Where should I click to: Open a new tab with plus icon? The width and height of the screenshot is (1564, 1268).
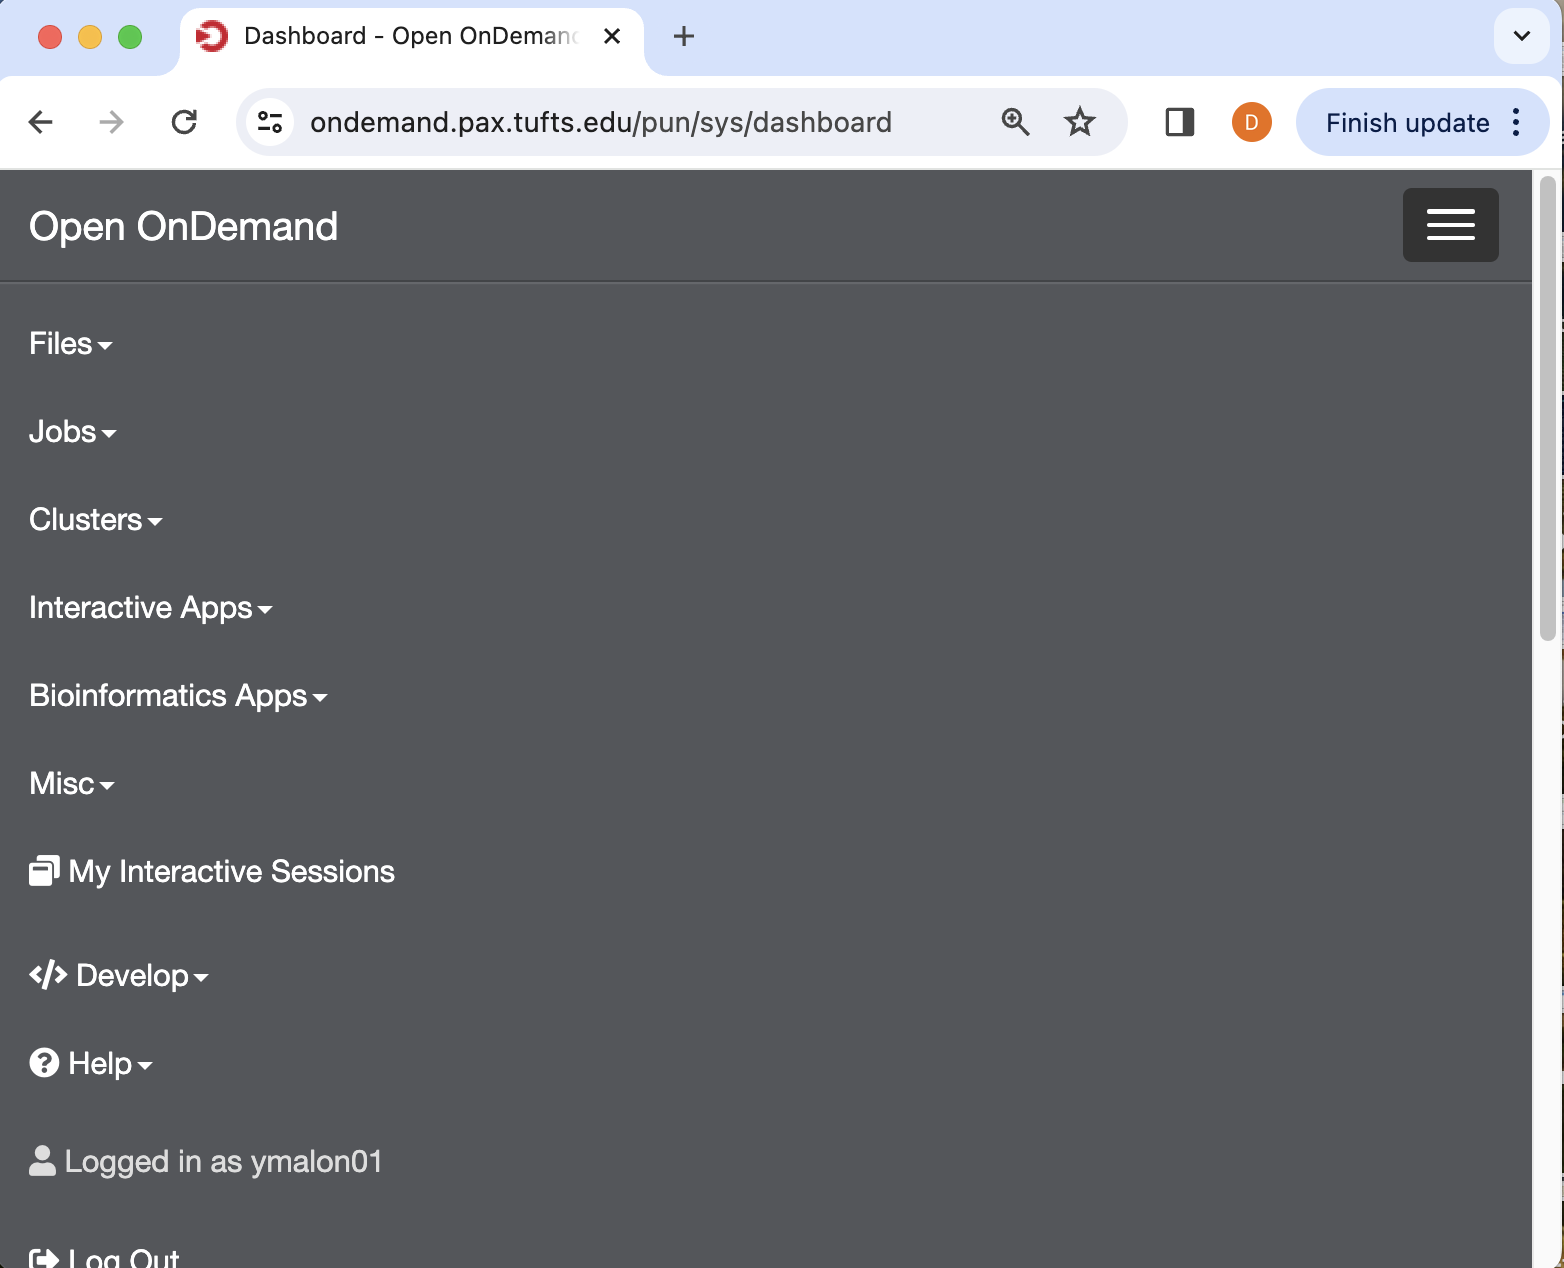click(x=684, y=37)
